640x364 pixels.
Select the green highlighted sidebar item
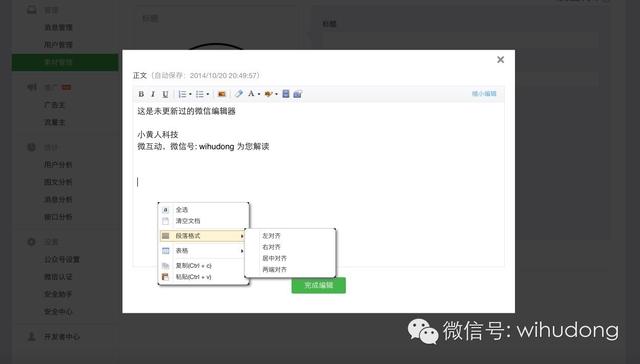pyautogui.click(x=65, y=62)
